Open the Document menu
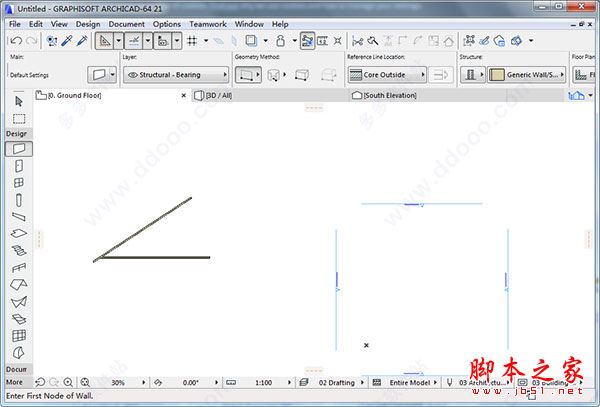The width and height of the screenshot is (600, 407). [126, 24]
